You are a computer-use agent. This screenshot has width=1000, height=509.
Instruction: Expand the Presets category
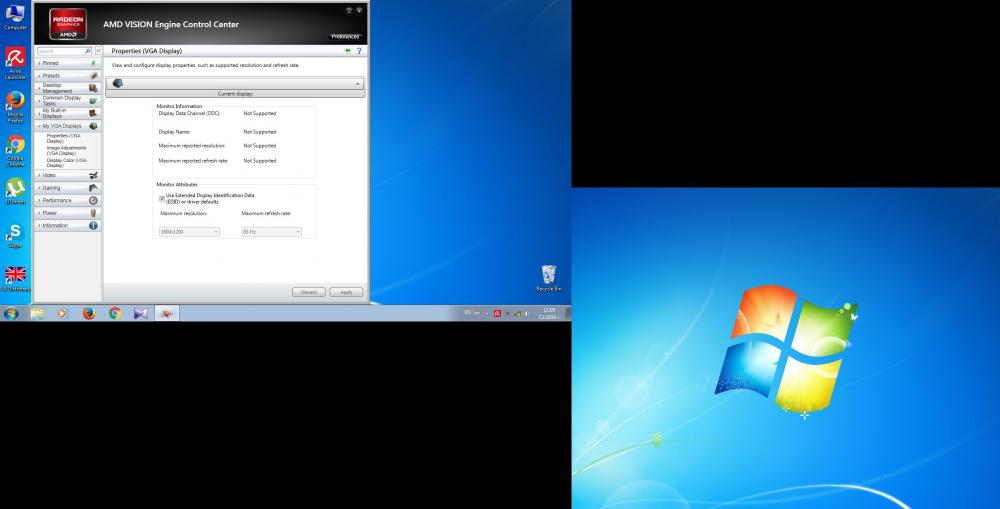tap(67, 75)
